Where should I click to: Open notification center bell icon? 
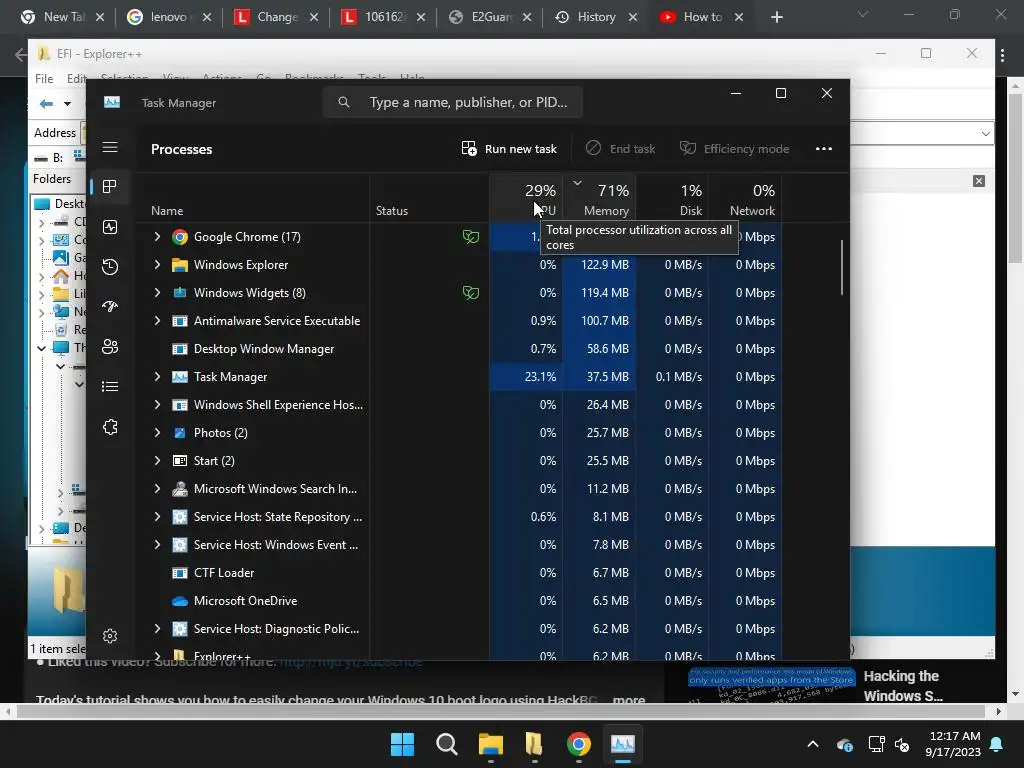(x=997, y=744)
